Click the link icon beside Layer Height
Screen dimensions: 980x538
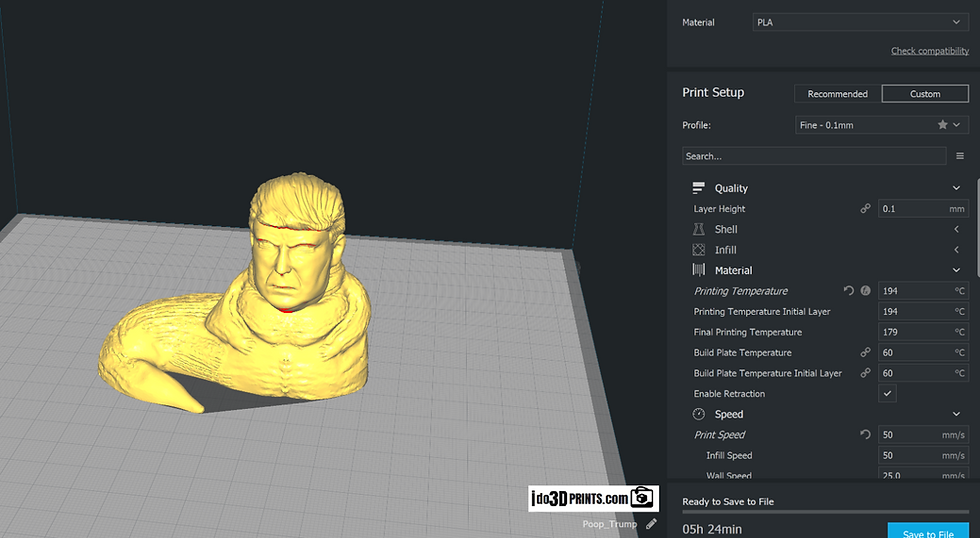pyautogui.click(x=865, y=209)
